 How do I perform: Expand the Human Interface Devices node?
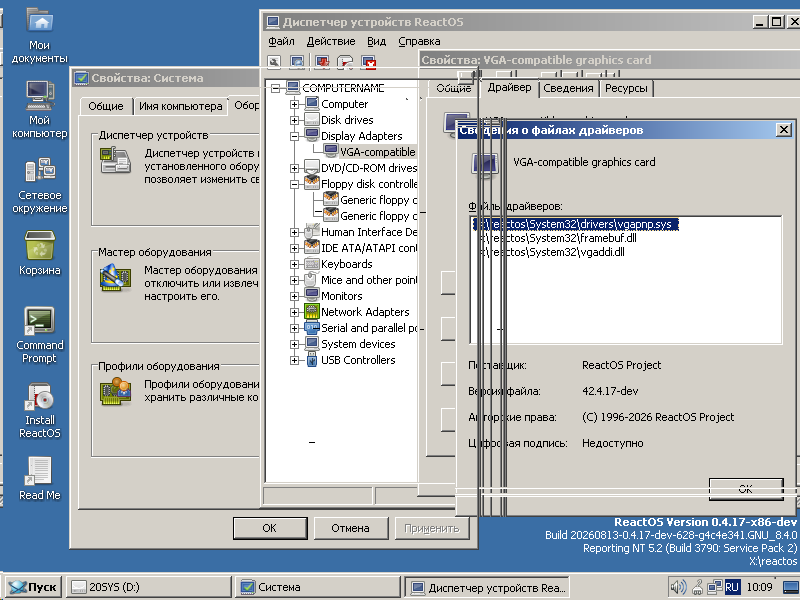pyautogui.click(x=294, y=232)
